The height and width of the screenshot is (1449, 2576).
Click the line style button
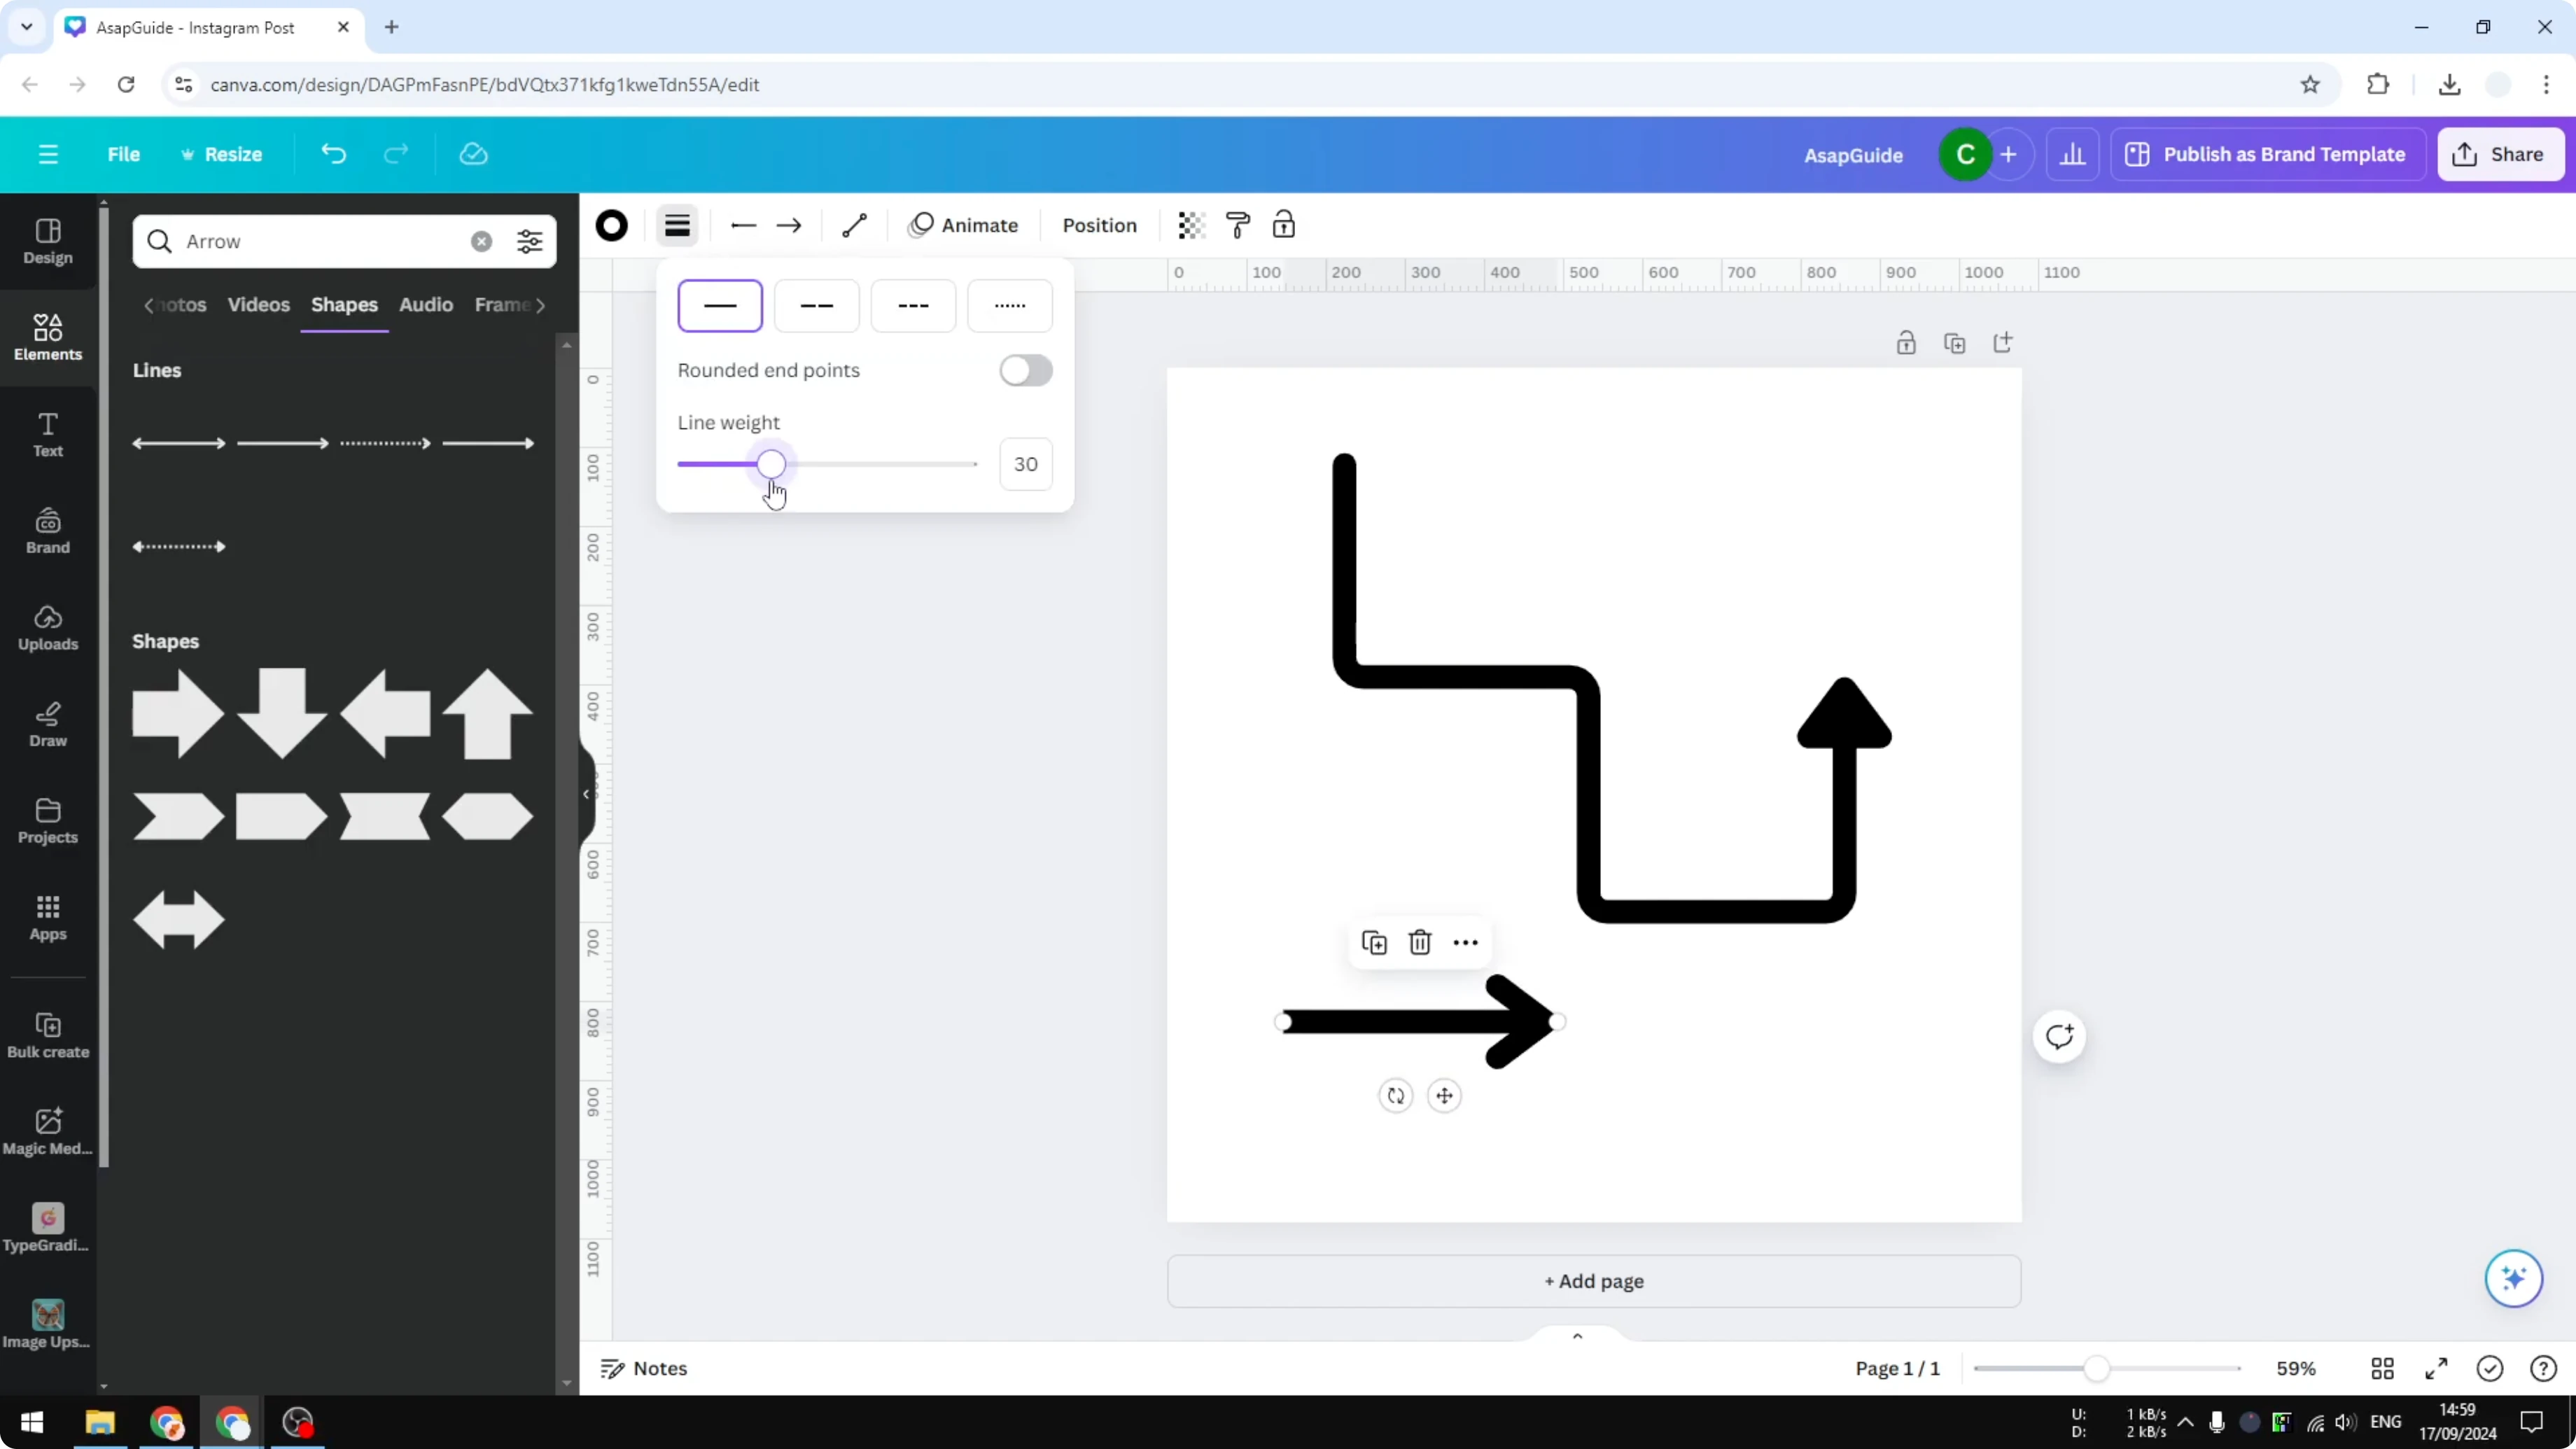677,226
